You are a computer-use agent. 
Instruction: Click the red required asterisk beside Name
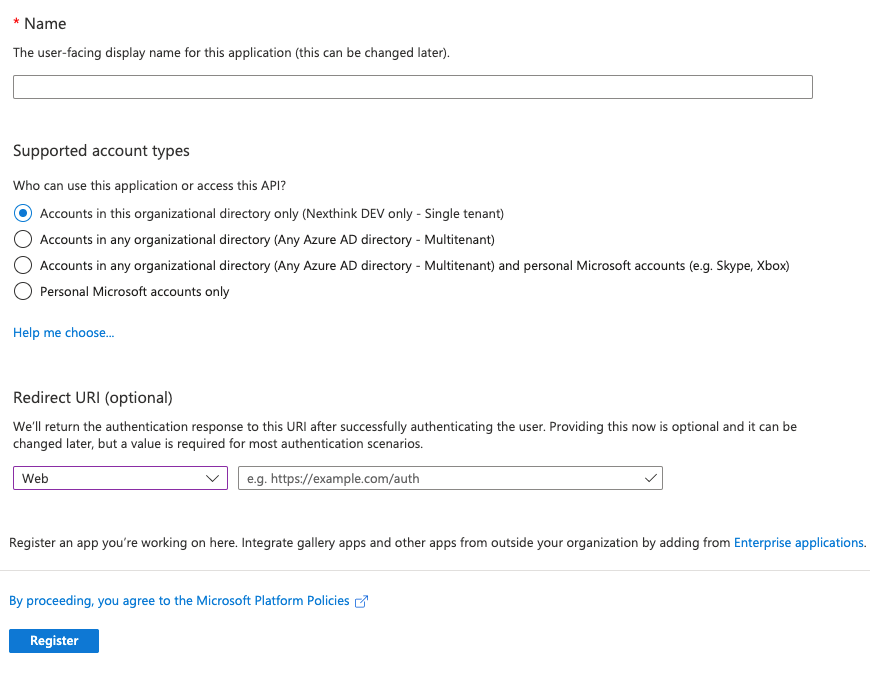[16, 23]
